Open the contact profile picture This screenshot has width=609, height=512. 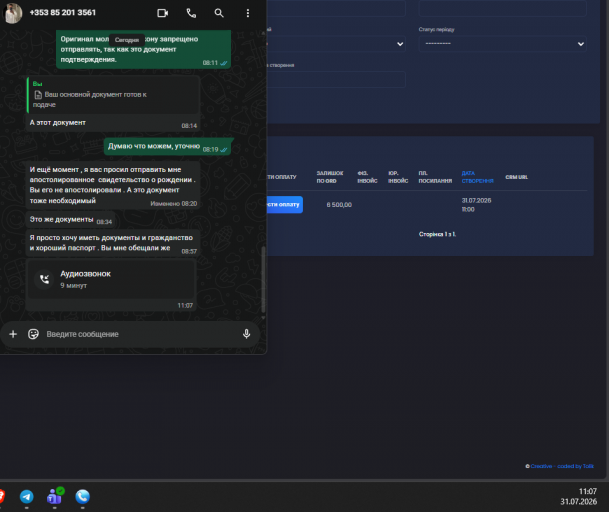(12, 13)
